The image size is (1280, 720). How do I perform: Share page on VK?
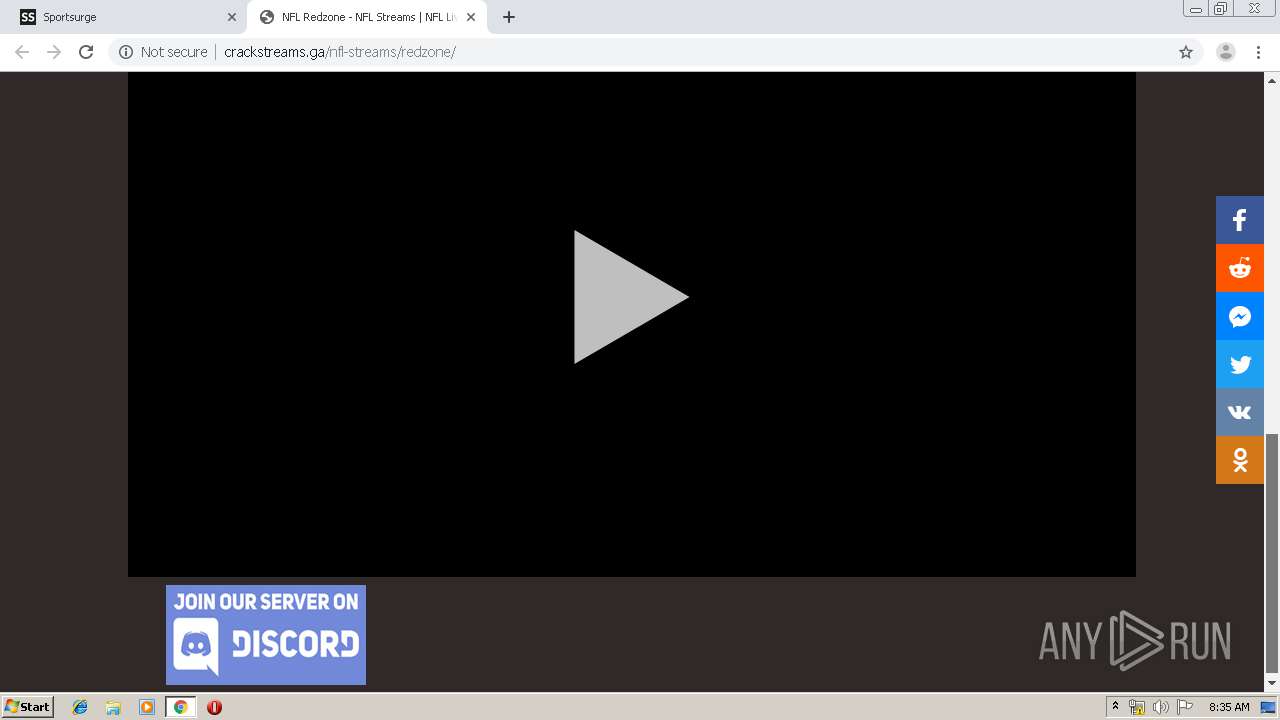click(1240, 412)
